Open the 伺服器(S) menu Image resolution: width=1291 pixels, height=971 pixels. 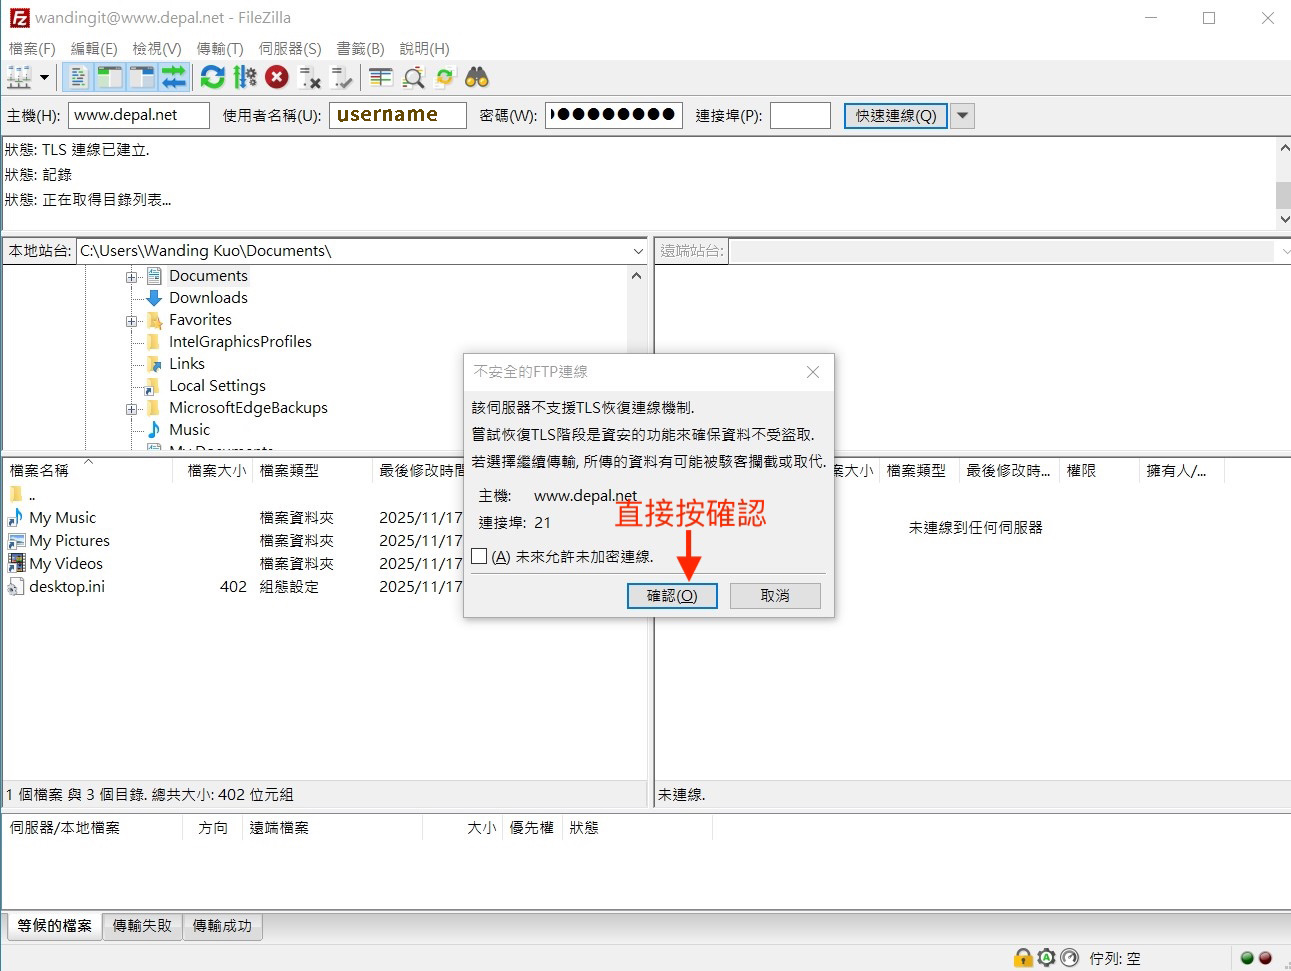(290, 48)
